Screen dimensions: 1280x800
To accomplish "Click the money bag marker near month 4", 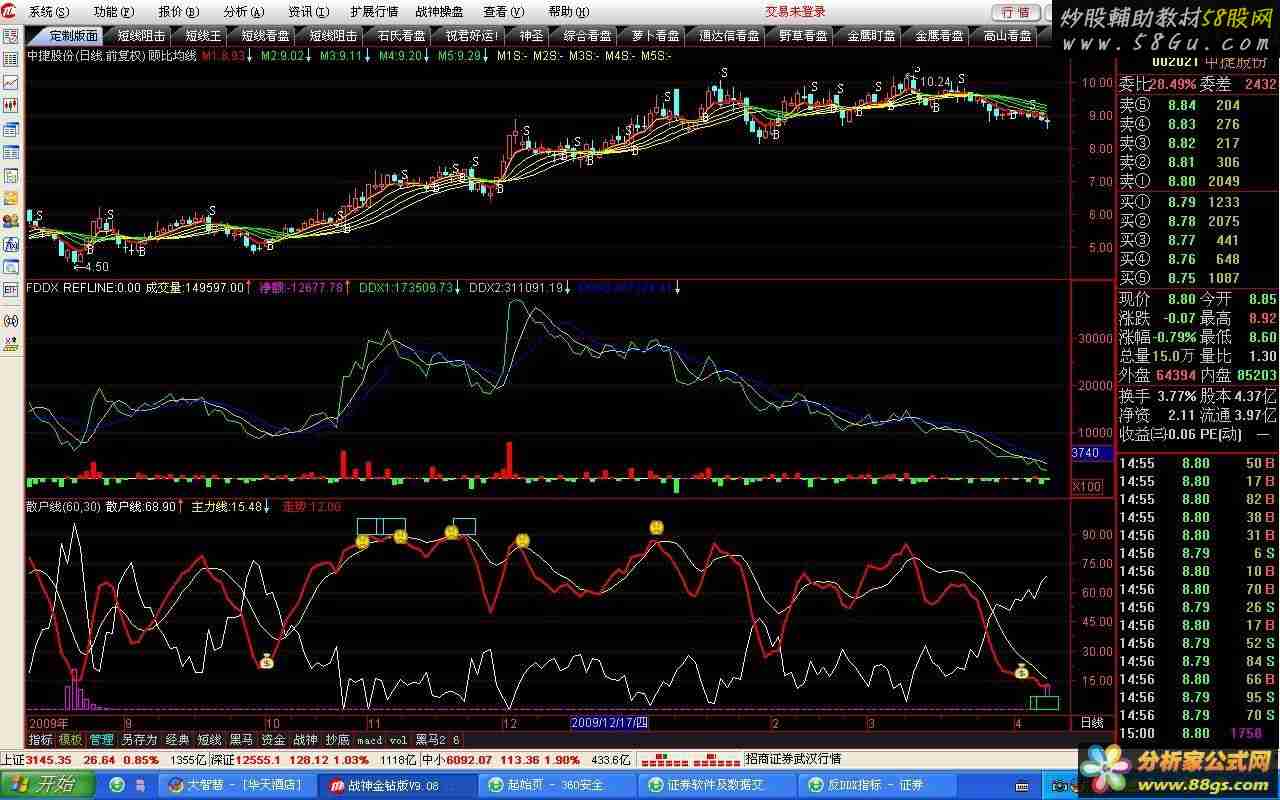I will (1022, 671).
